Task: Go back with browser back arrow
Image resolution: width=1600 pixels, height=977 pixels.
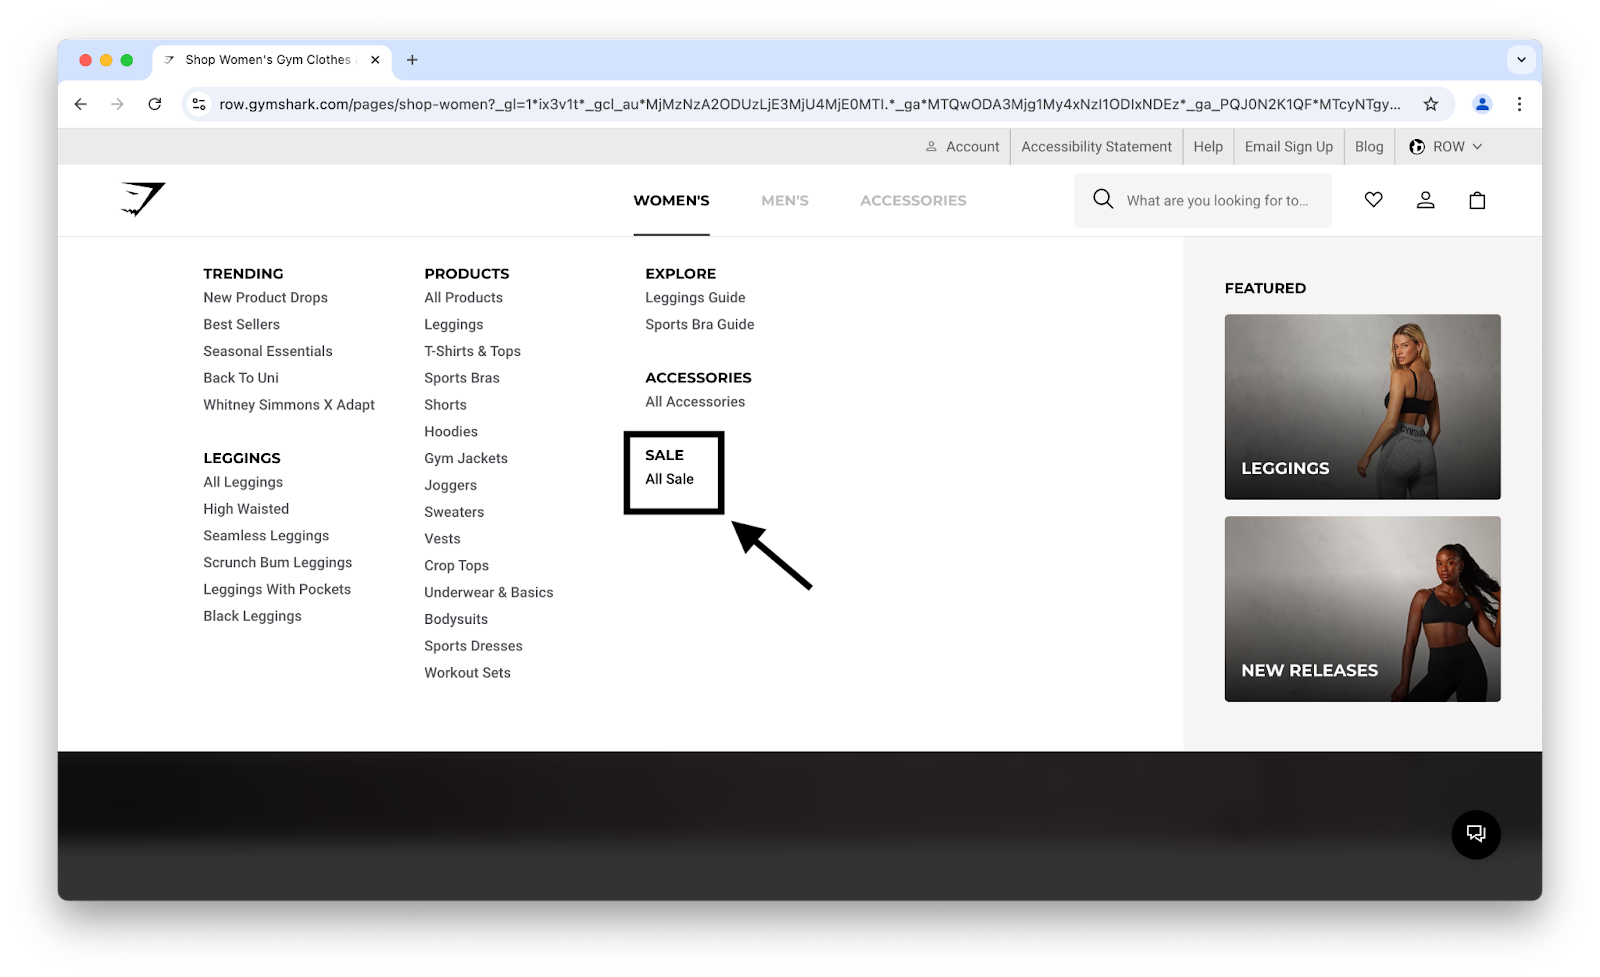Action: [81, 104]
